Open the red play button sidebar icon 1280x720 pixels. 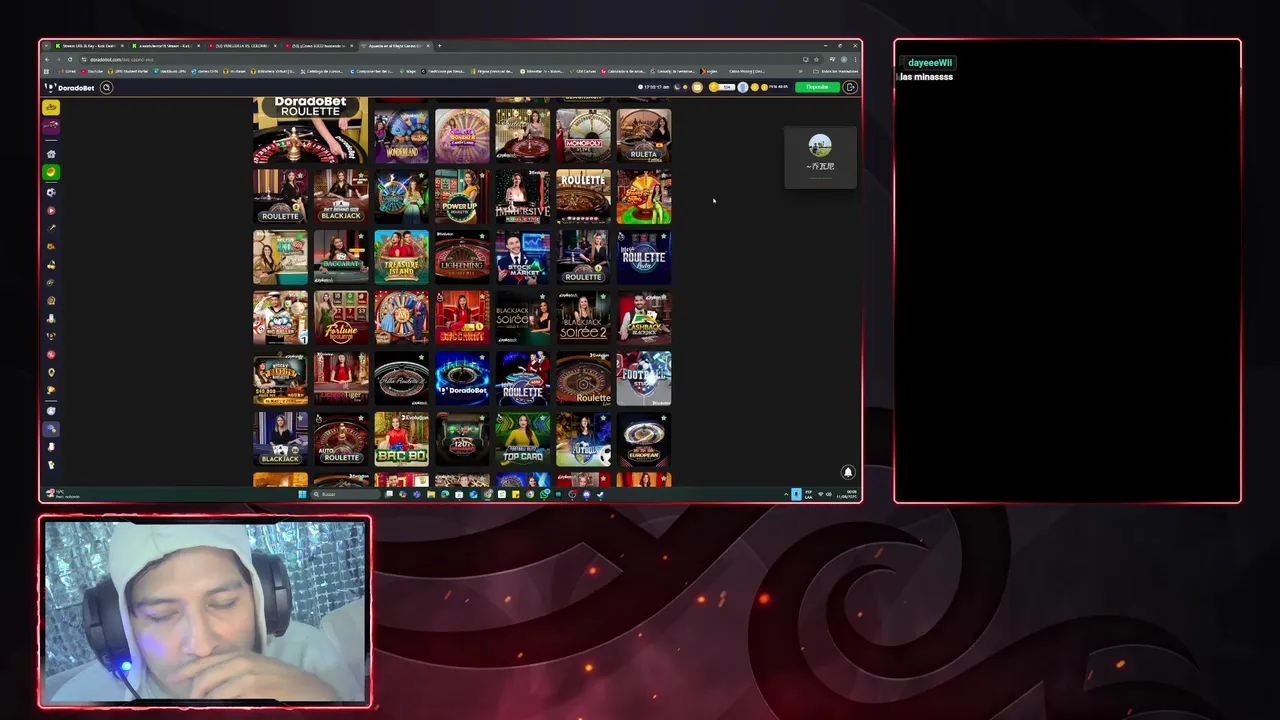[51, 210]
